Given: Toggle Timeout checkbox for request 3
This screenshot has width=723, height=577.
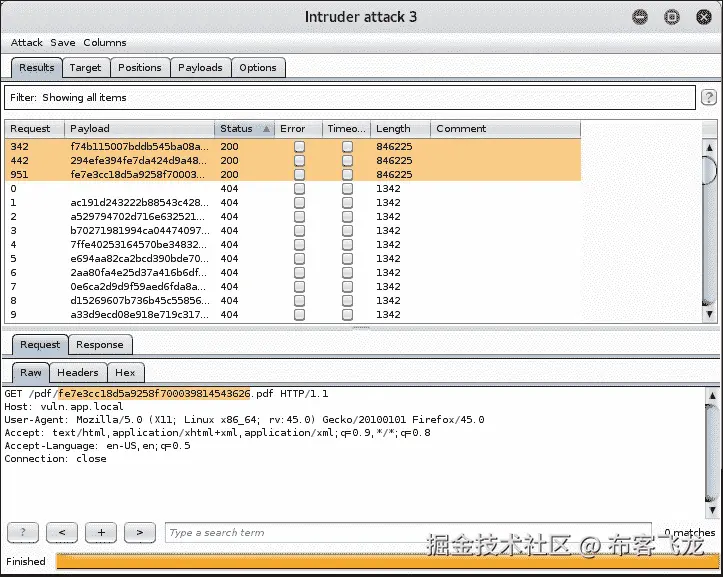Looking at the screenshot, I should pyautogui.click(x=347, y=231).
